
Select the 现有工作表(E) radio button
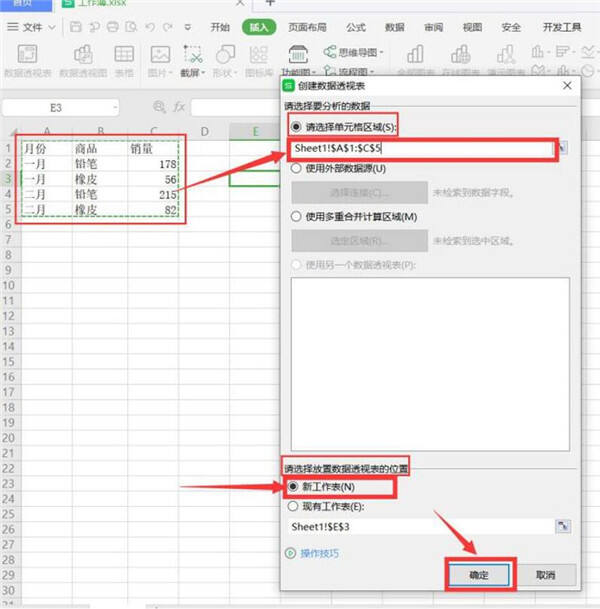(x=293, y=506)
